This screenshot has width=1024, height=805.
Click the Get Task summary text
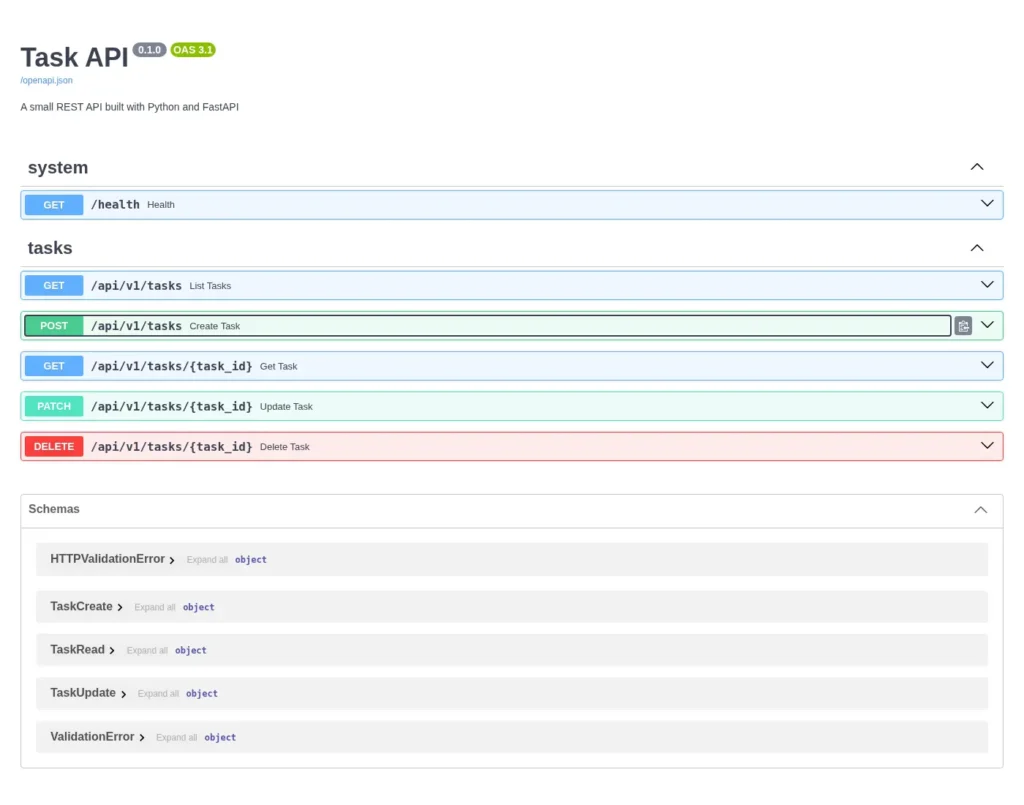click(x=278, y=366)
